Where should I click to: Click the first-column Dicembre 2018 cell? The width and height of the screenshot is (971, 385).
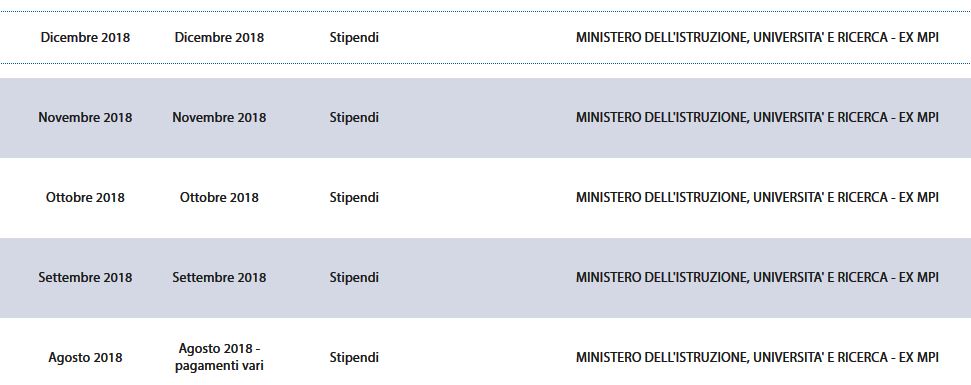tap(85, 37)
